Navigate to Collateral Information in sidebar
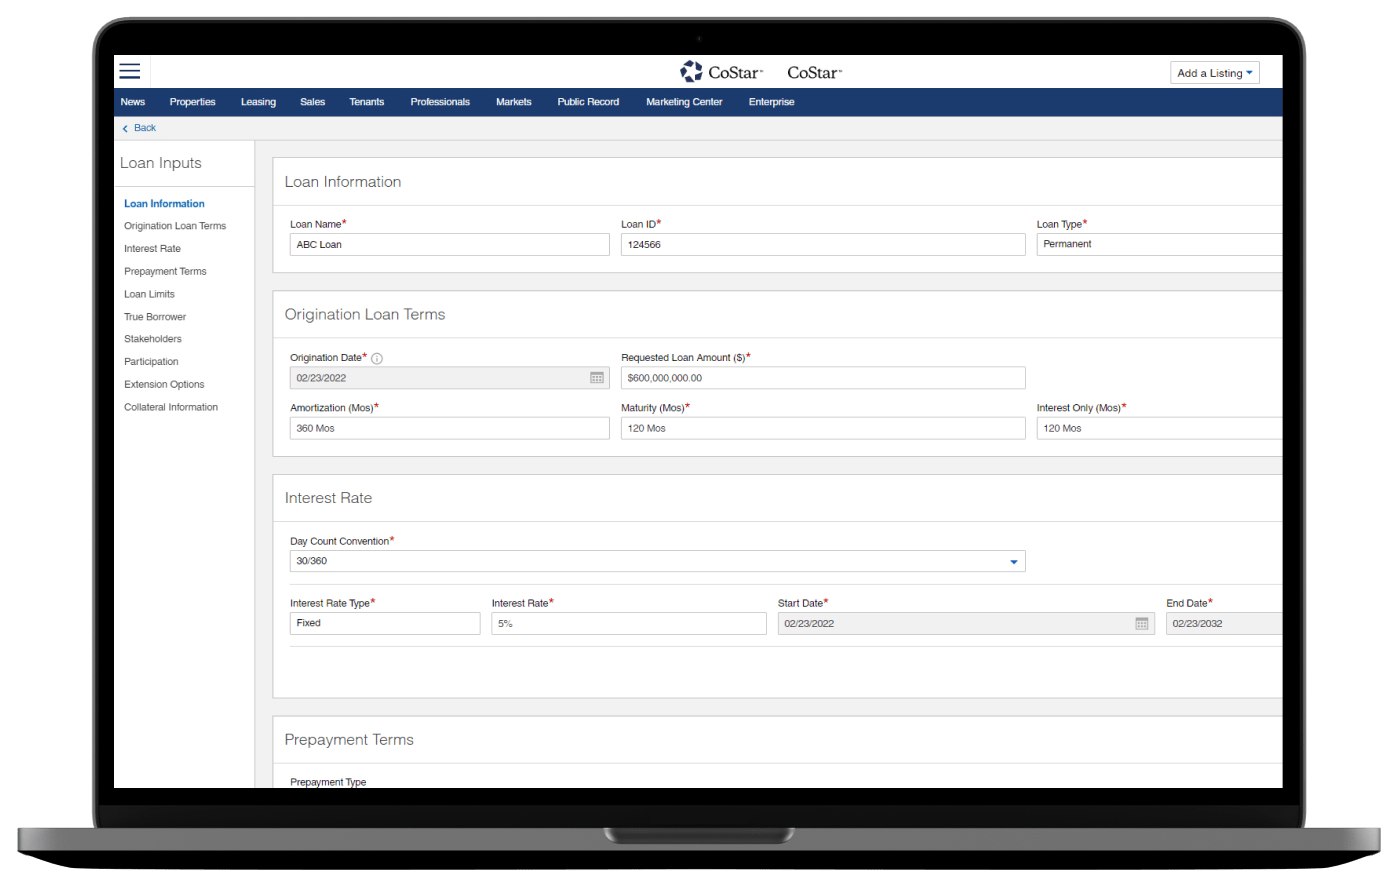 coord(171,407)
